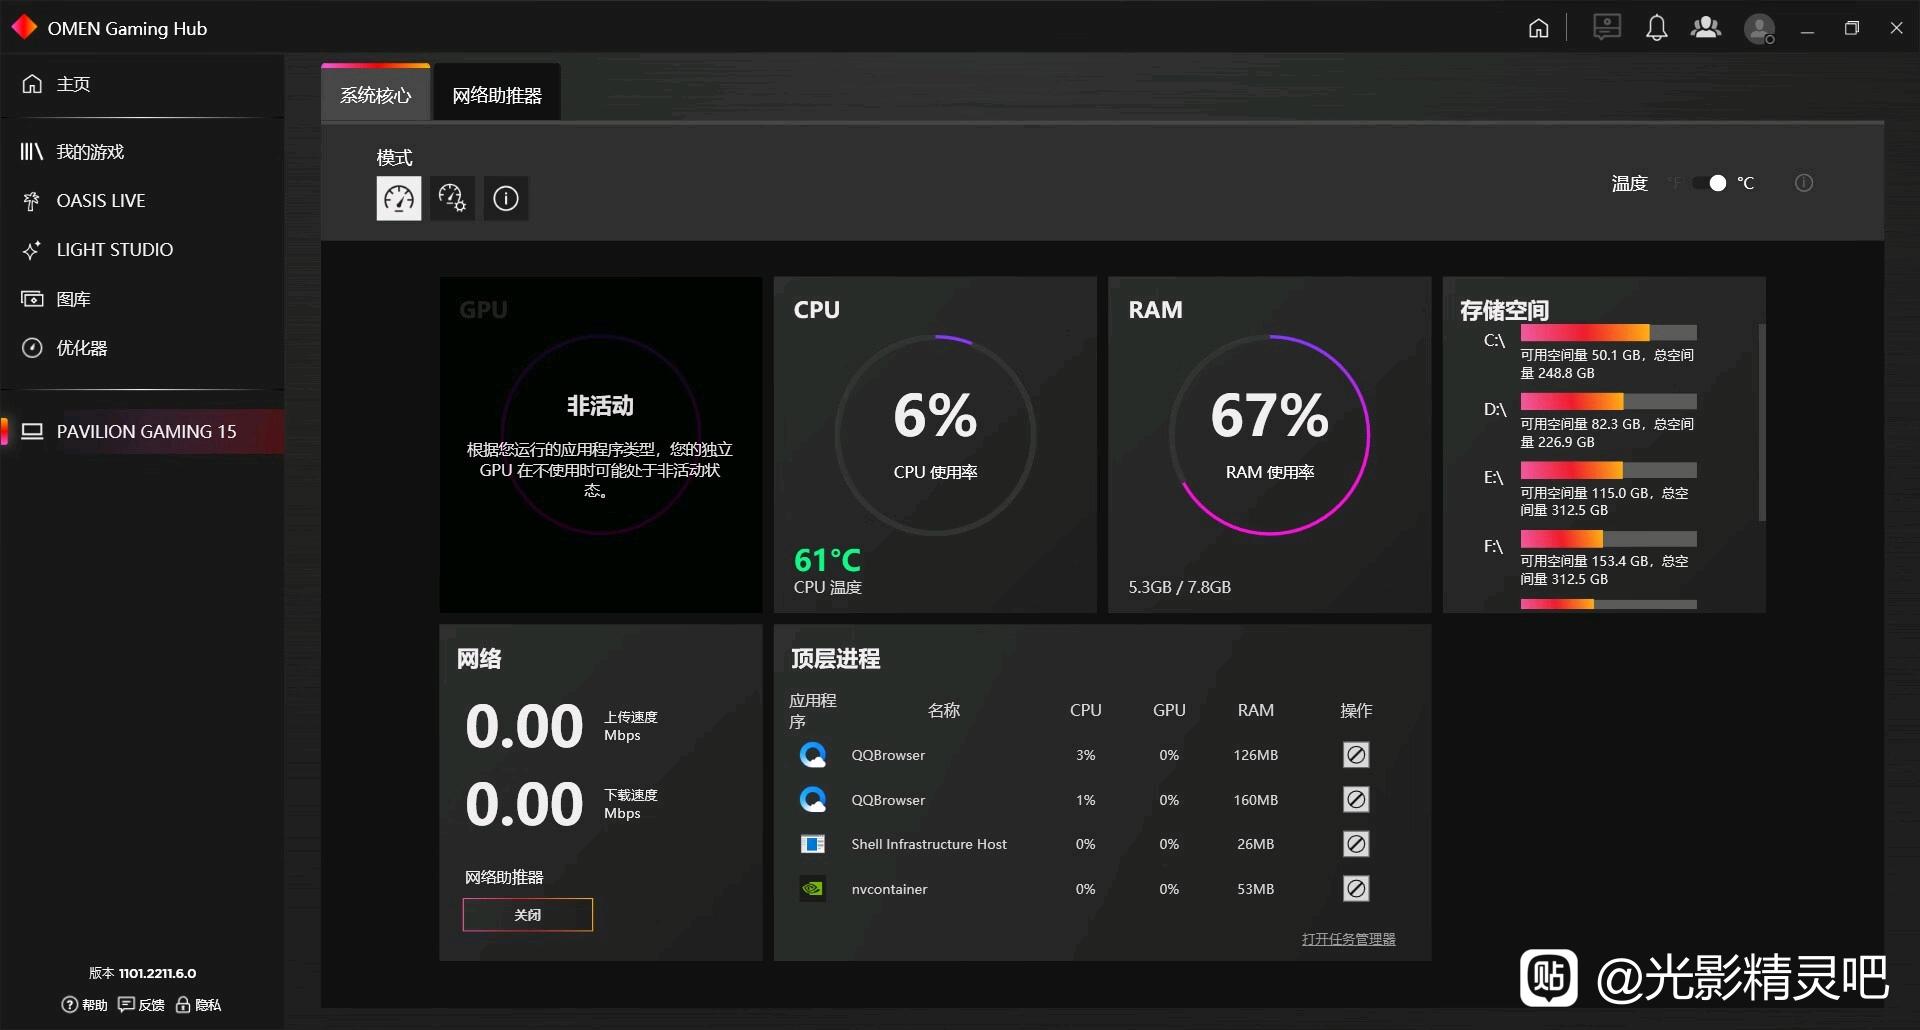Open 图库 in the sidebar
The height and width of the screenshot is (1030, 1920).
point(142,299)
